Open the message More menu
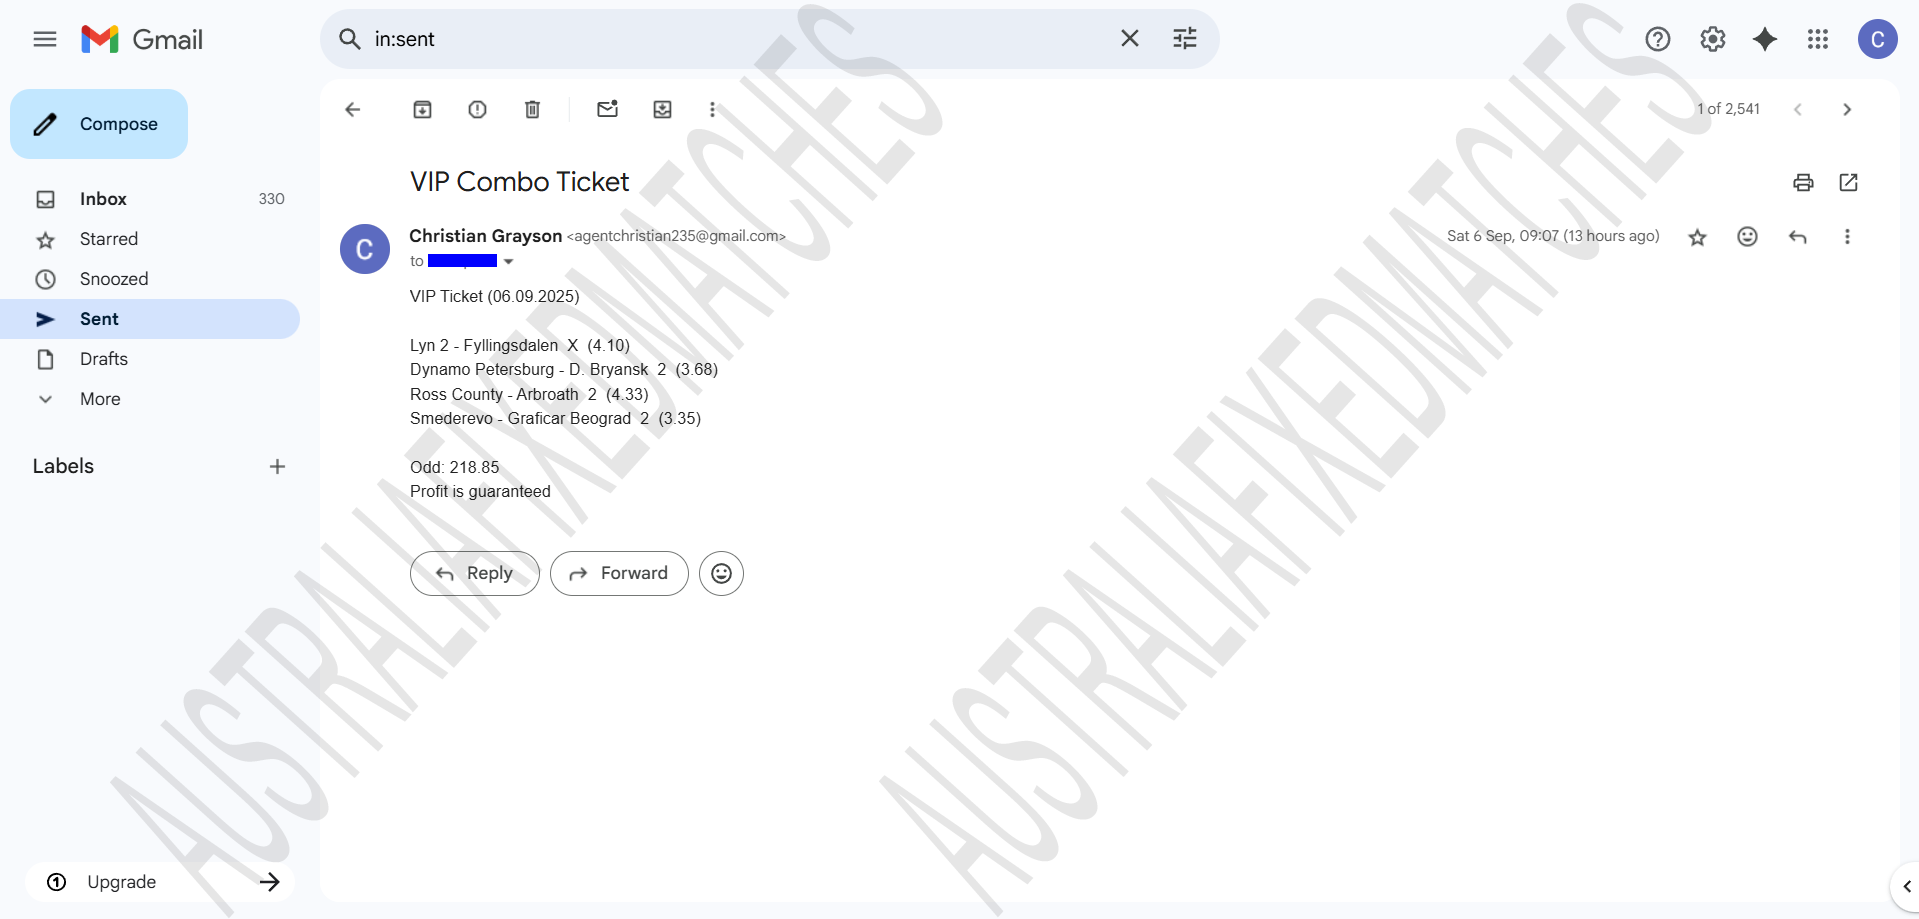 (x=1847, y=236)
